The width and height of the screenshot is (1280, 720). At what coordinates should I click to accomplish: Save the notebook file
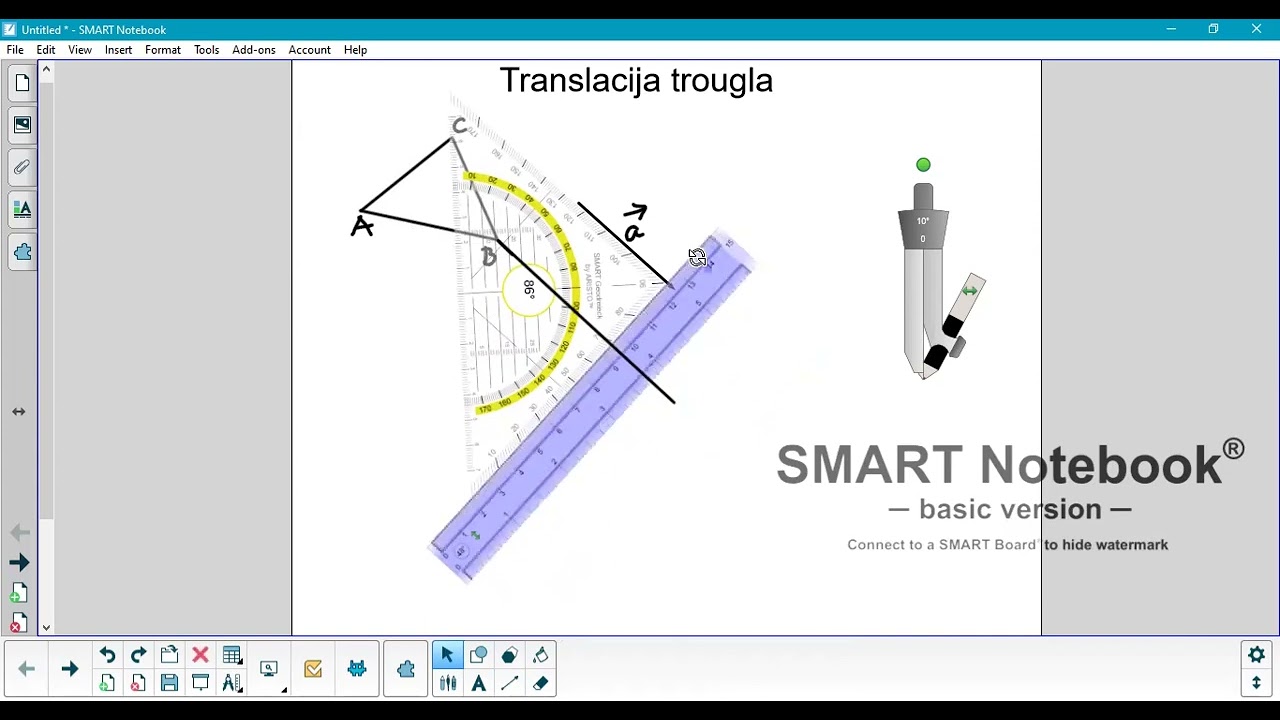169,683
